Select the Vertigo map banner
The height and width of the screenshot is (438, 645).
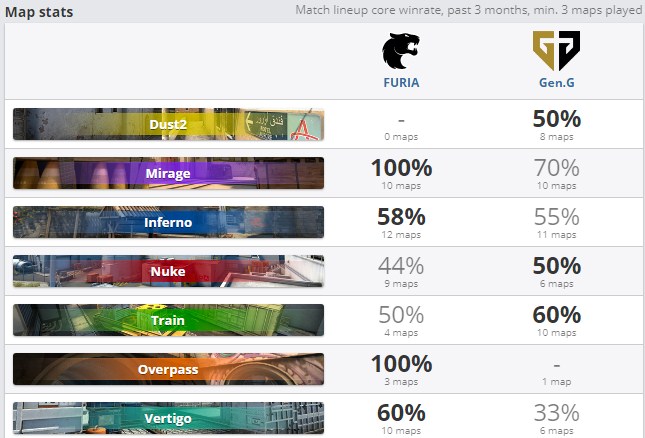[x=168, y=417]
